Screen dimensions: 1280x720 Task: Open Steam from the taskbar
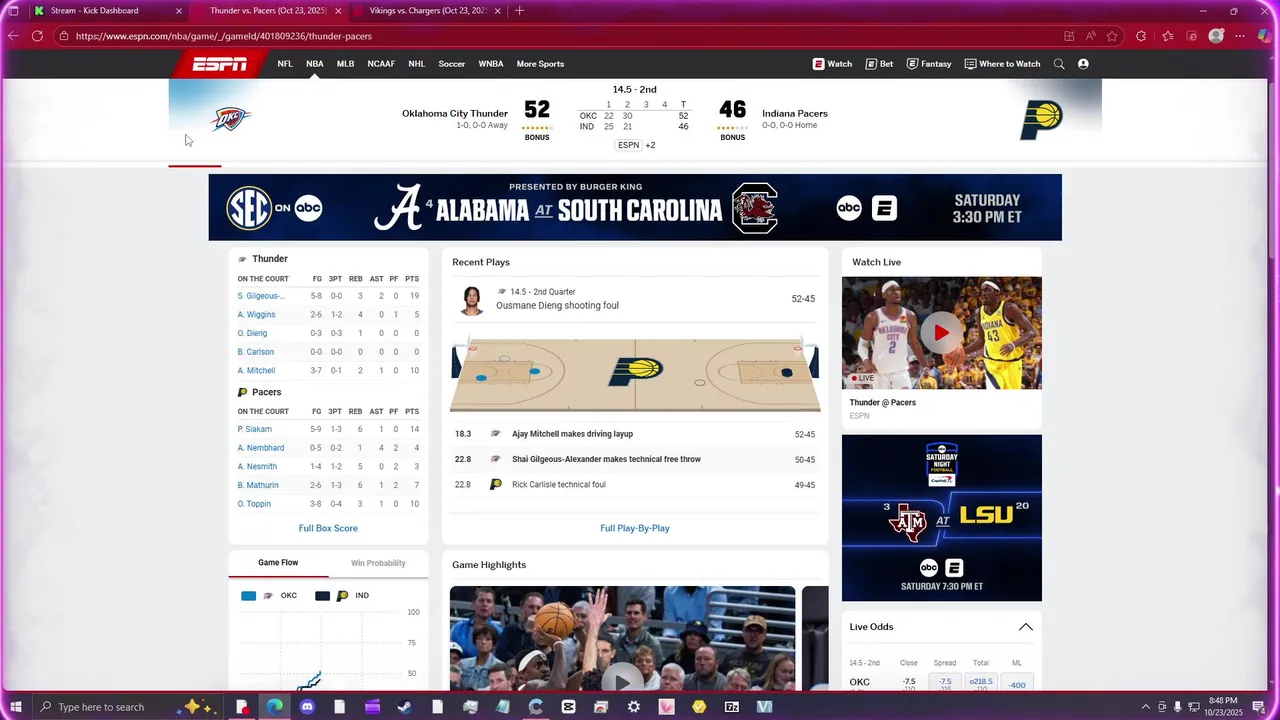click(404, 707)
